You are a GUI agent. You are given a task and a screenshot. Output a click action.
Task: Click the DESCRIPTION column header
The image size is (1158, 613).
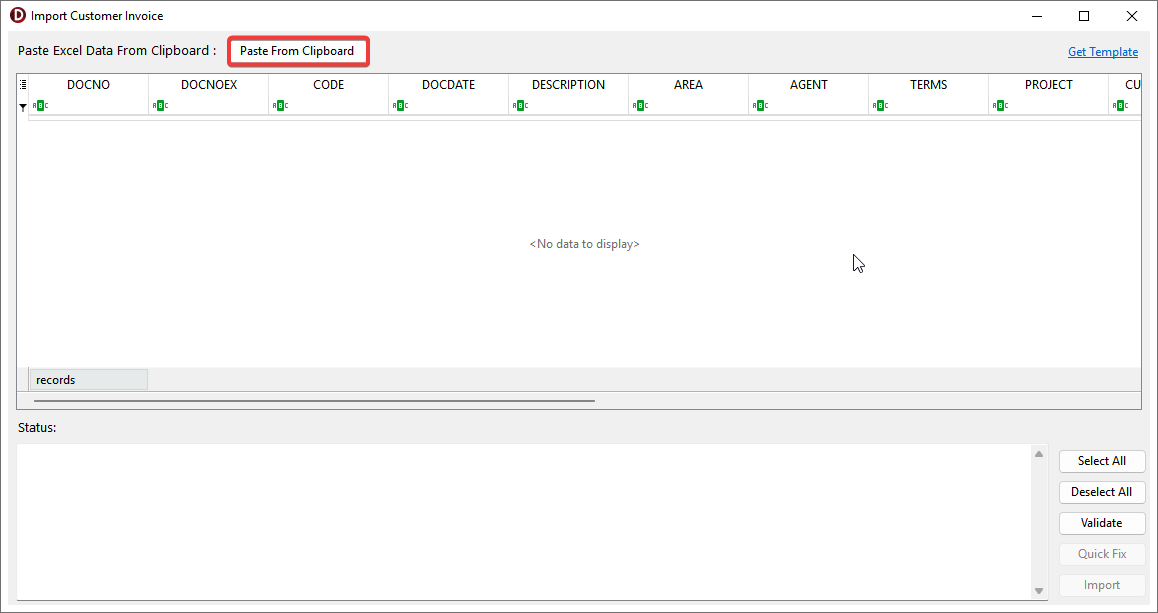click(568, 85)
